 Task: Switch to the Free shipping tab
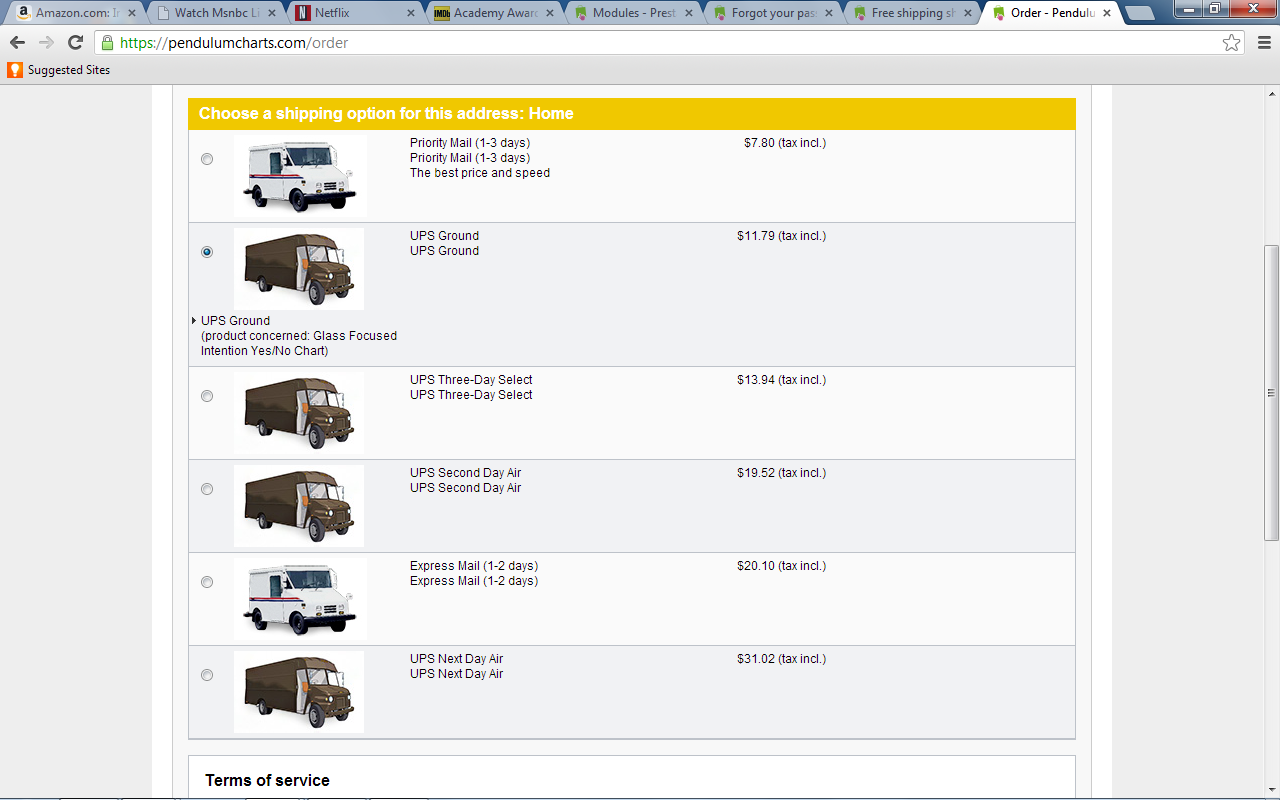(x=912, y=13)
